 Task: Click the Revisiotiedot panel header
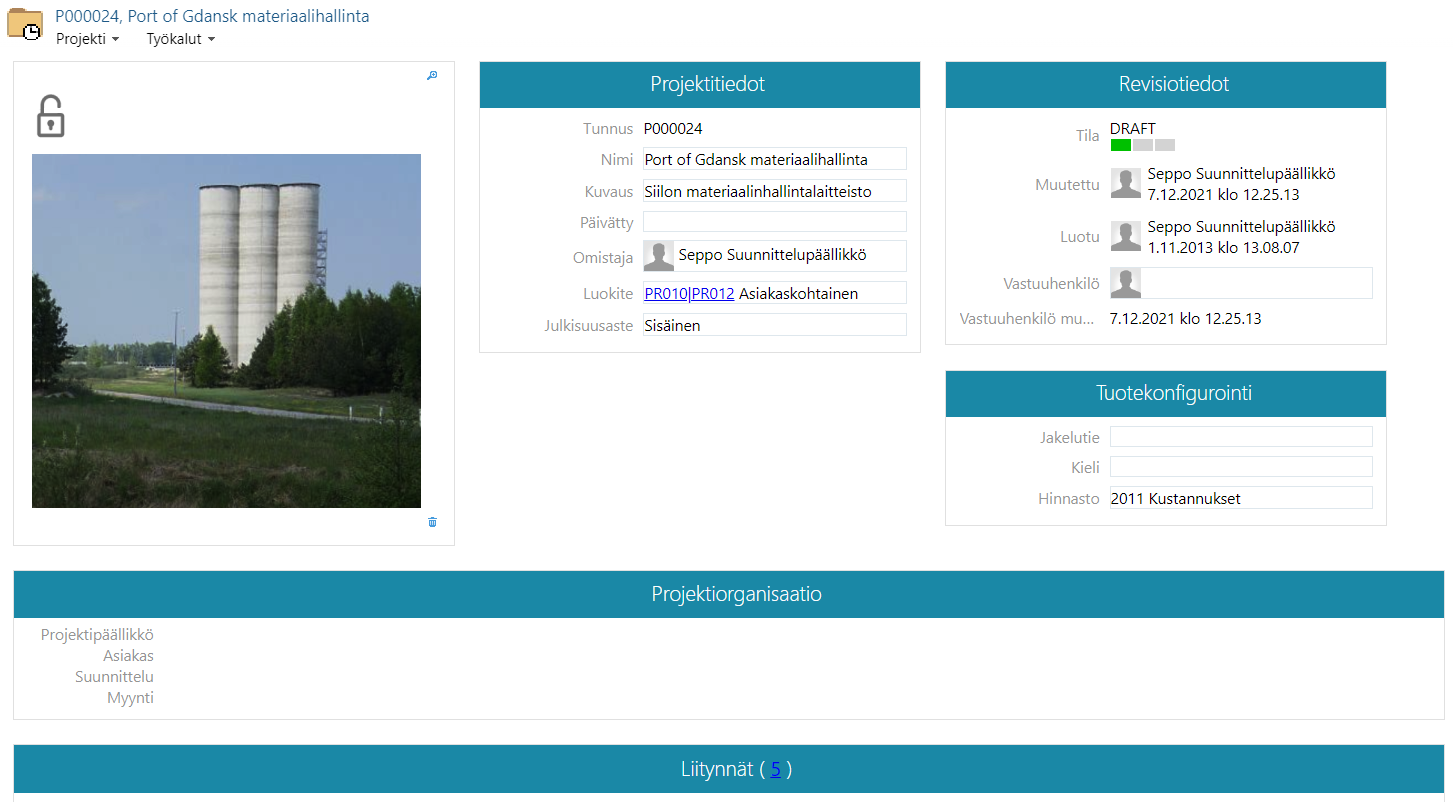(x=1166, y=85)
